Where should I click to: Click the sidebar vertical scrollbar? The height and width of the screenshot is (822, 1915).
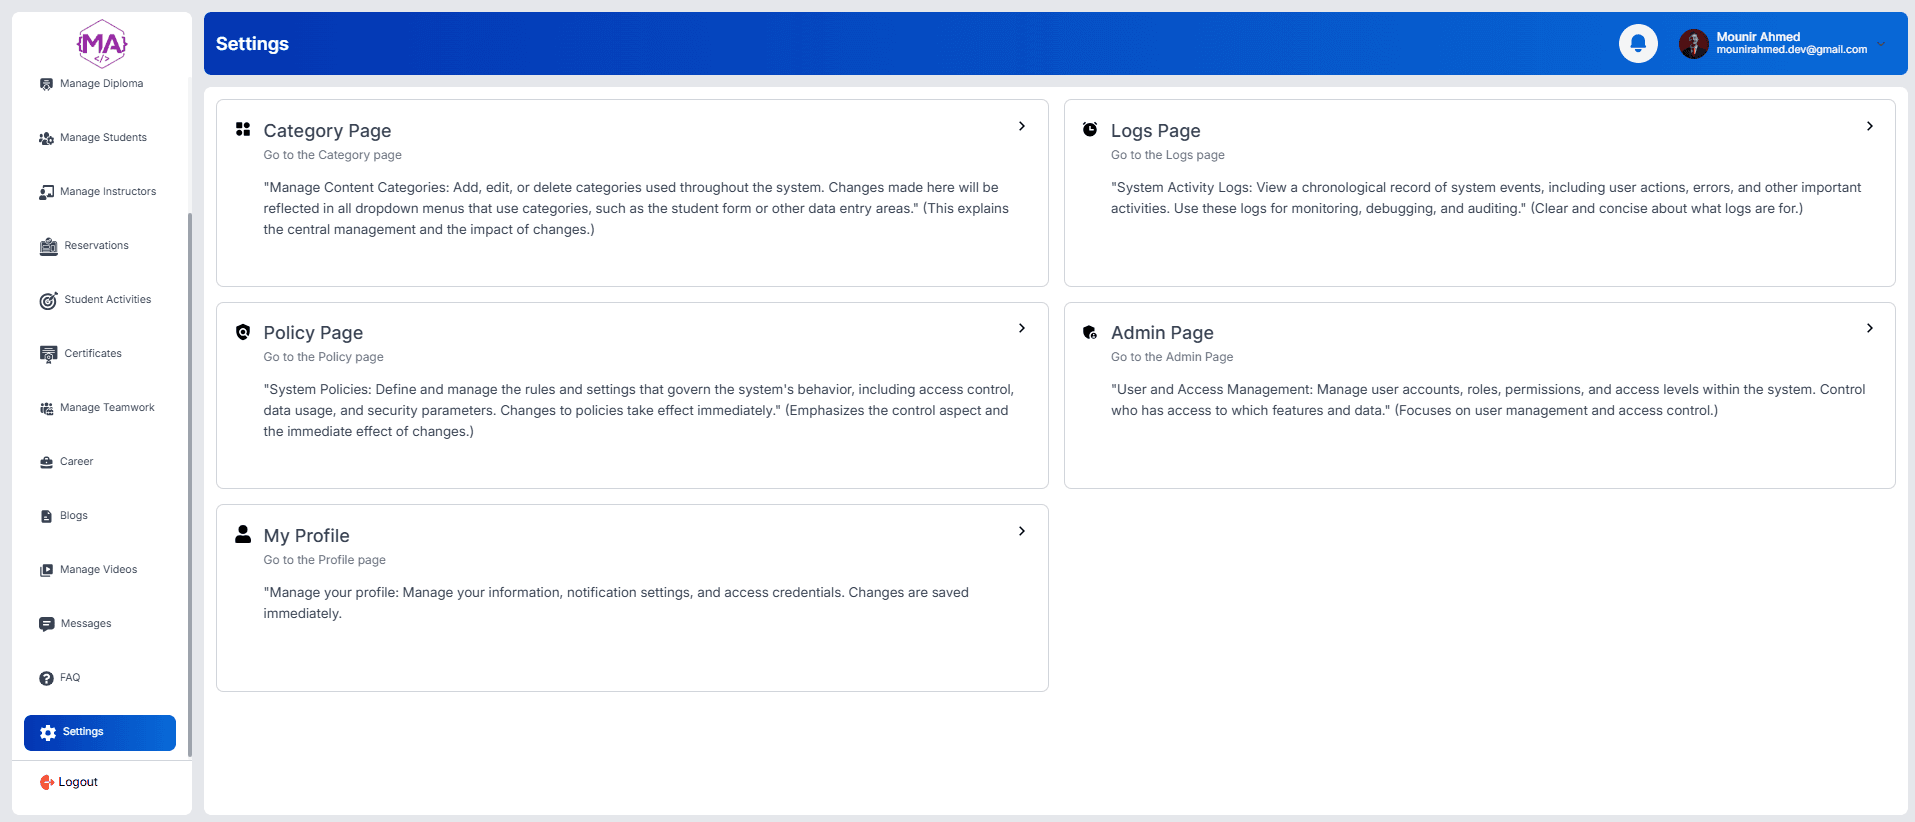189,480
